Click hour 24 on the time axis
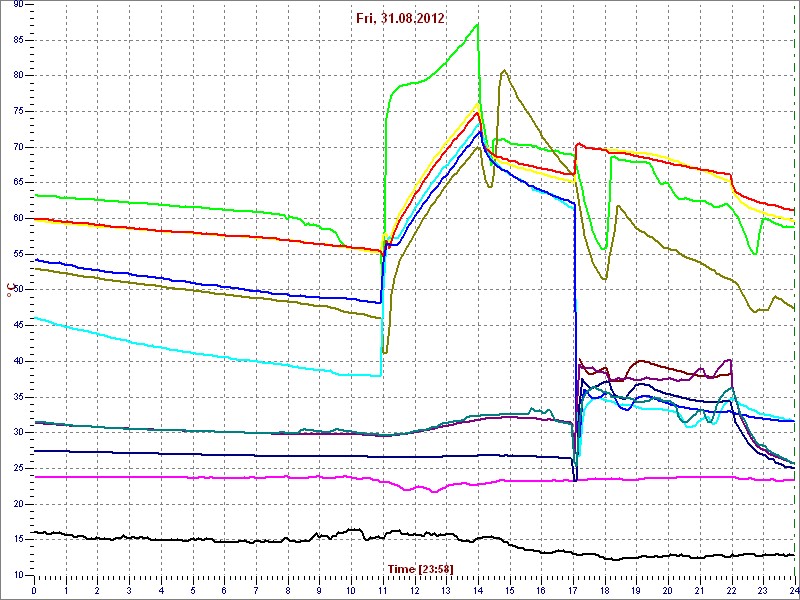 point(794,590)
